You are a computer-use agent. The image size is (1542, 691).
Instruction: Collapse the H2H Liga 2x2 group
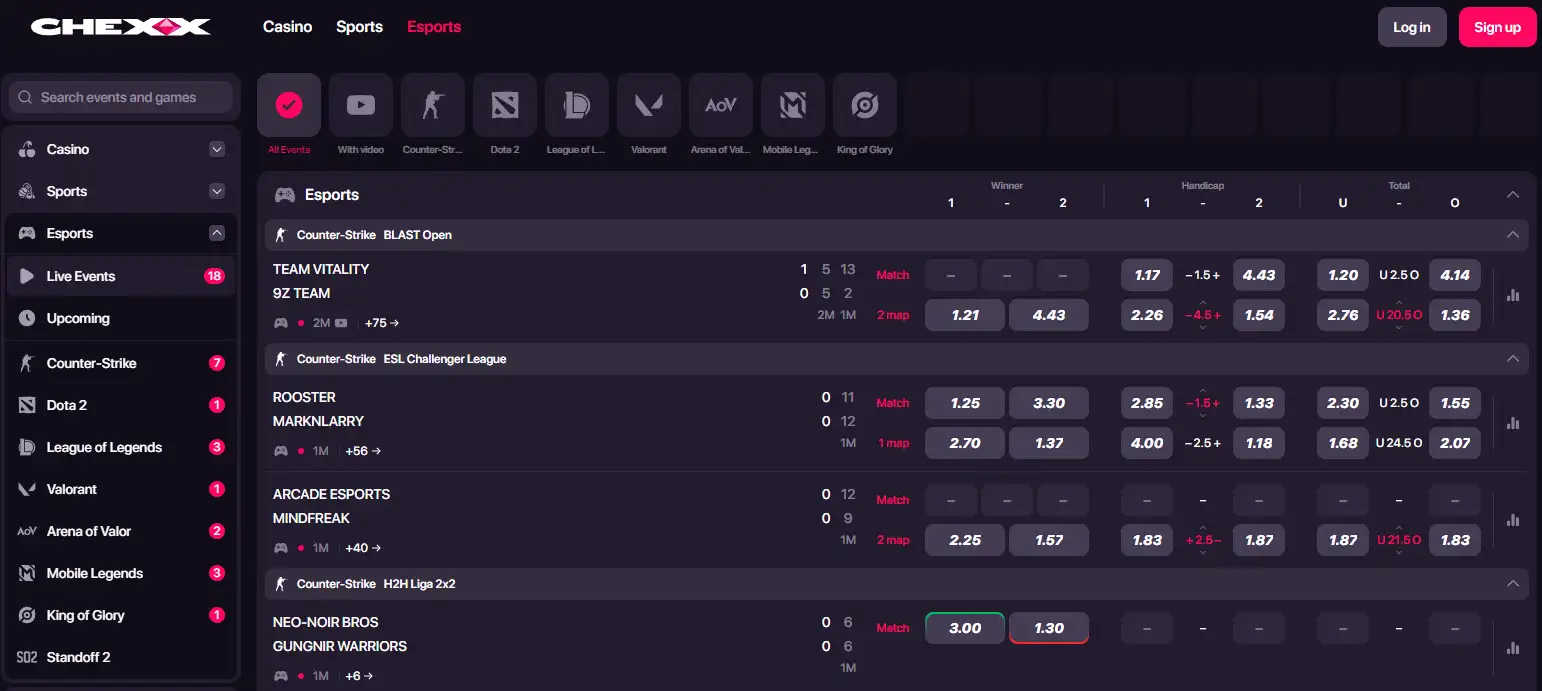pyautogui.click(x=1513, y=583)
